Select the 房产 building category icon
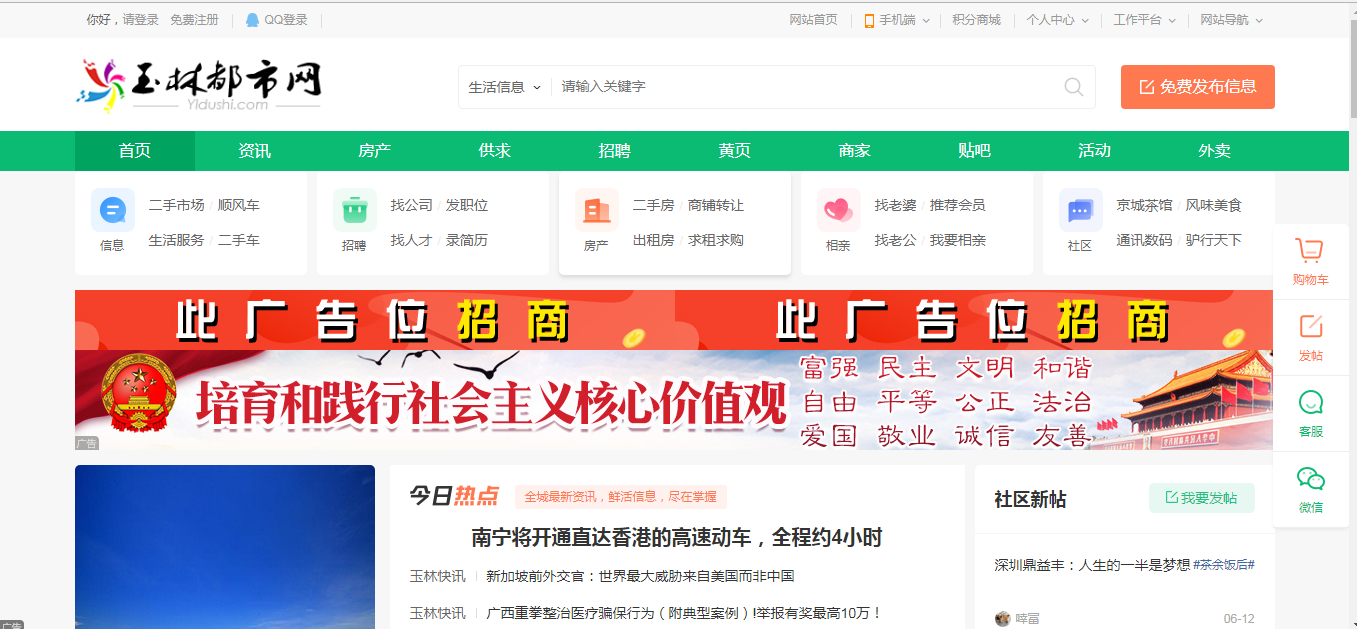This screenshot has height=629, width=1357. pos(596,211)
